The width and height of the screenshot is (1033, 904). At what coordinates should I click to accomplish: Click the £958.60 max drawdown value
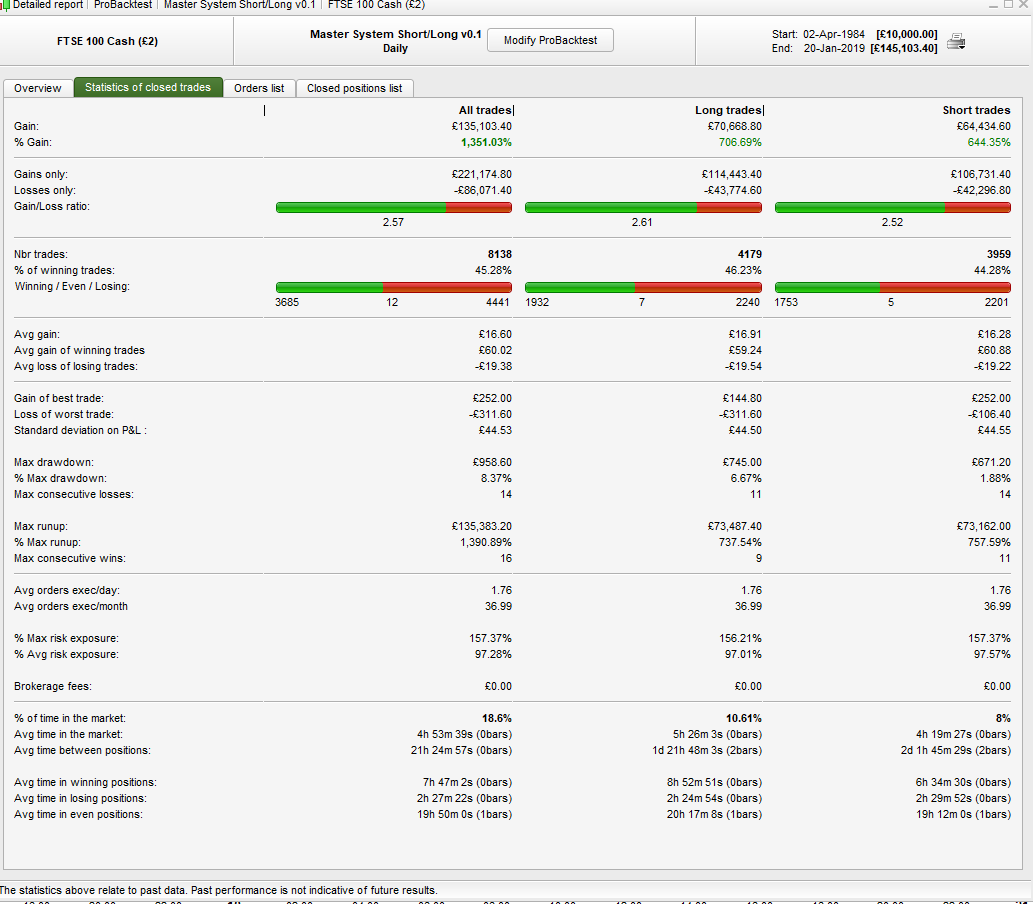click(492, 463)
